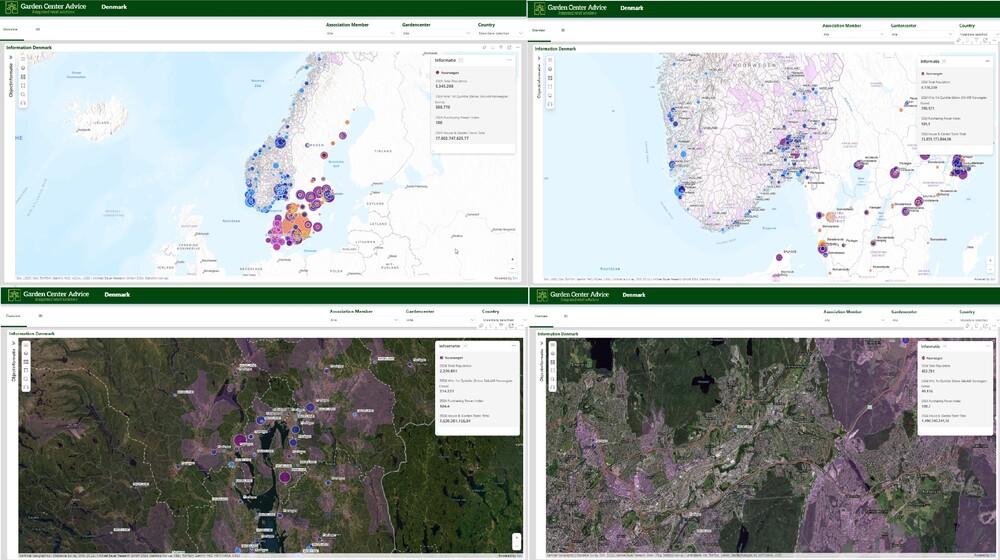1000x560 pixels.
Task: Zoom out on the top-left overview map
Action: pos(513,269)
